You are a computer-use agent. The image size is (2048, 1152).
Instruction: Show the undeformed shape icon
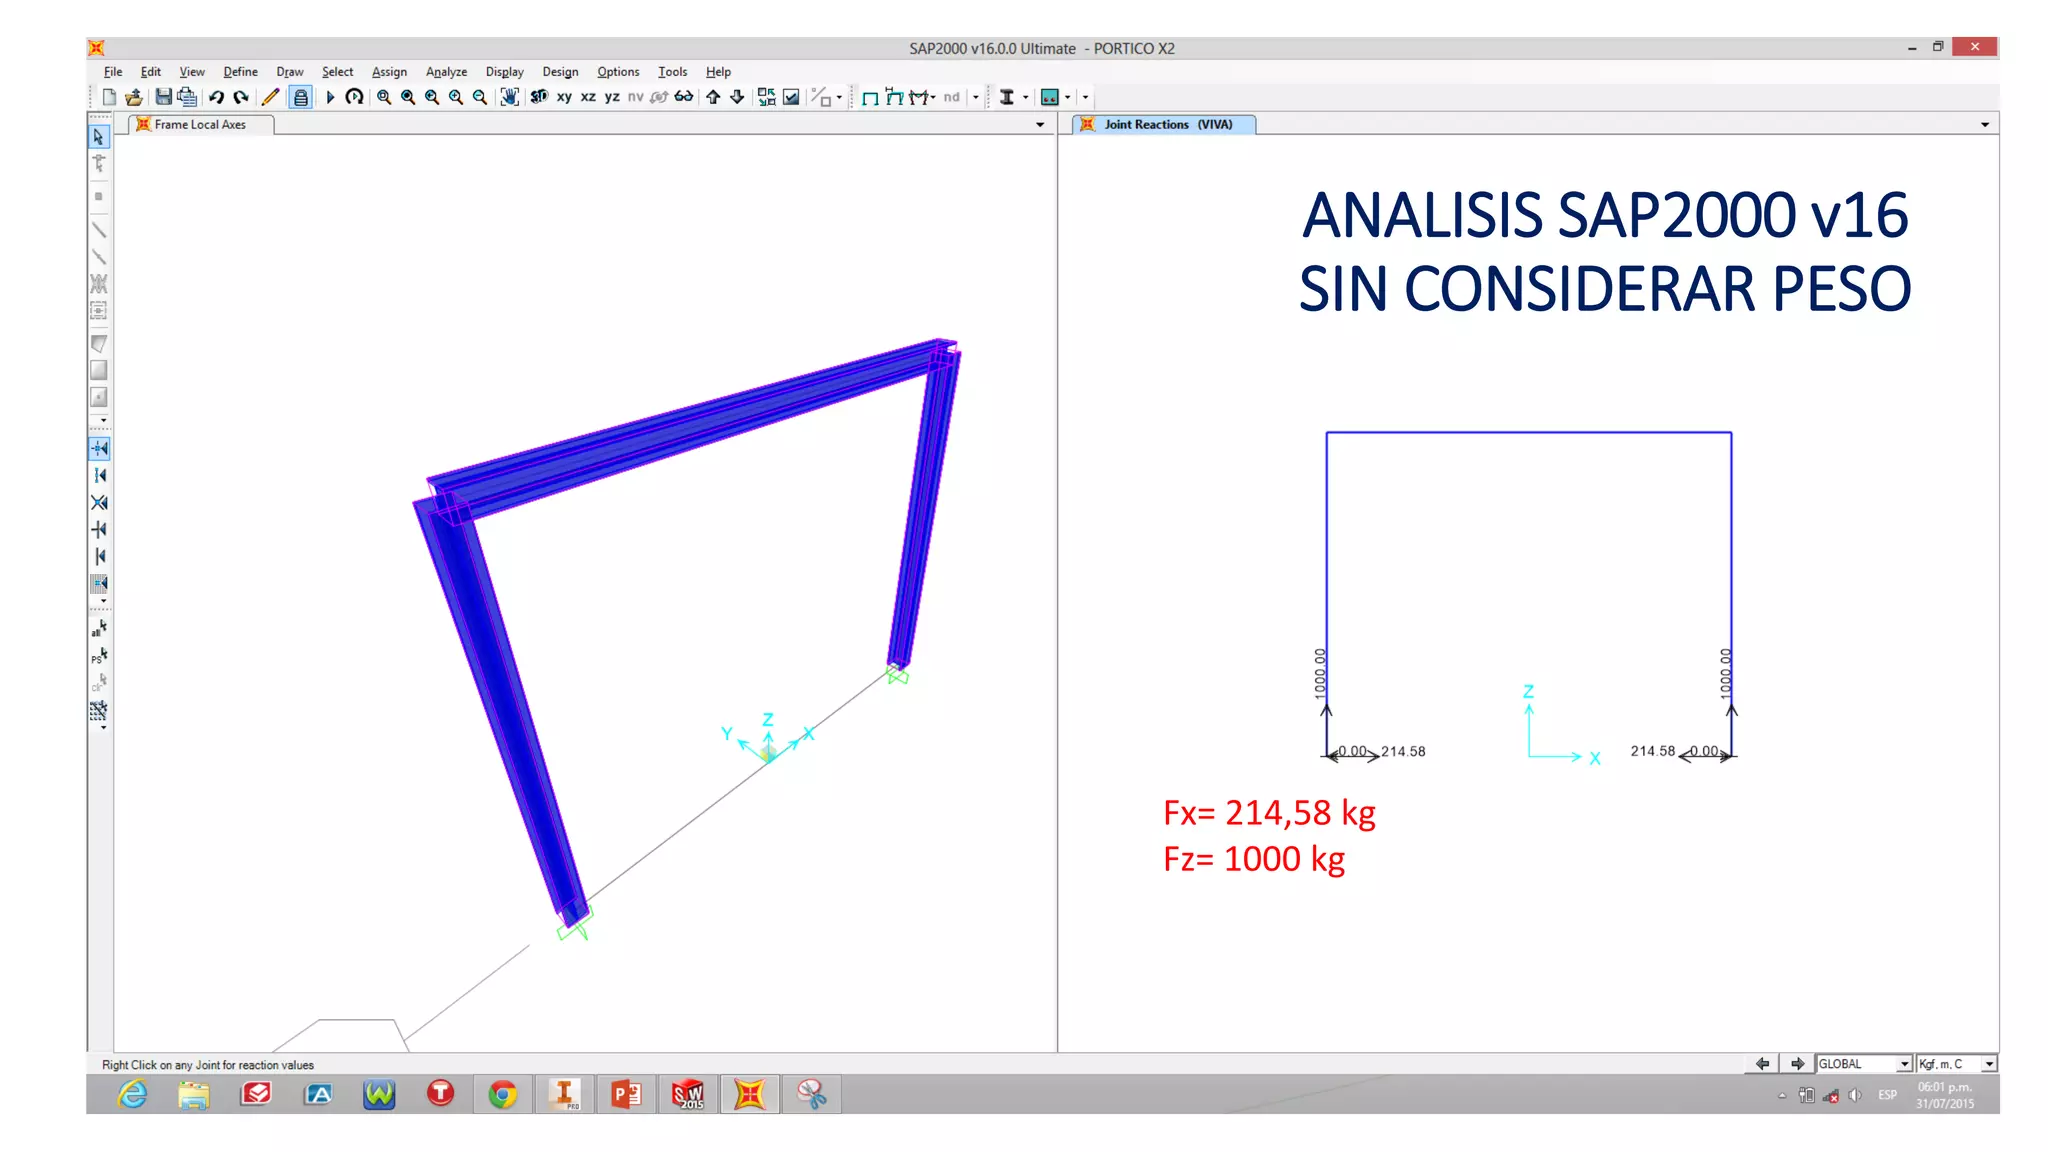tap(870, 97)
